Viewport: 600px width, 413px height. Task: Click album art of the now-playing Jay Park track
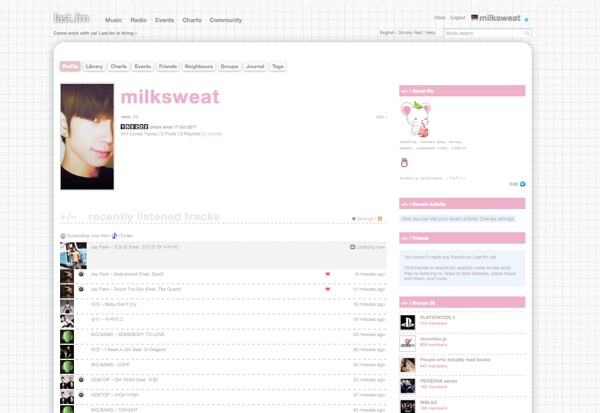(73, 256)
